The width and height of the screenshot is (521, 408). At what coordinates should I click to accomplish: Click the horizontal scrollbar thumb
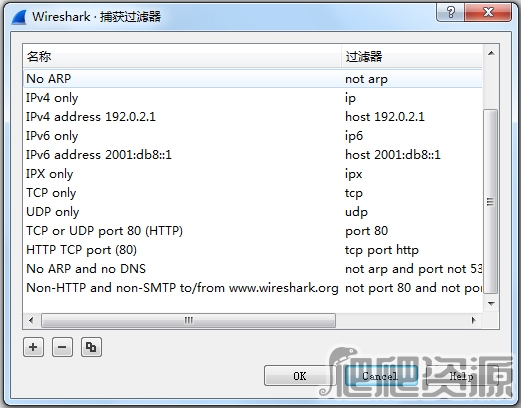coord(188,320)
